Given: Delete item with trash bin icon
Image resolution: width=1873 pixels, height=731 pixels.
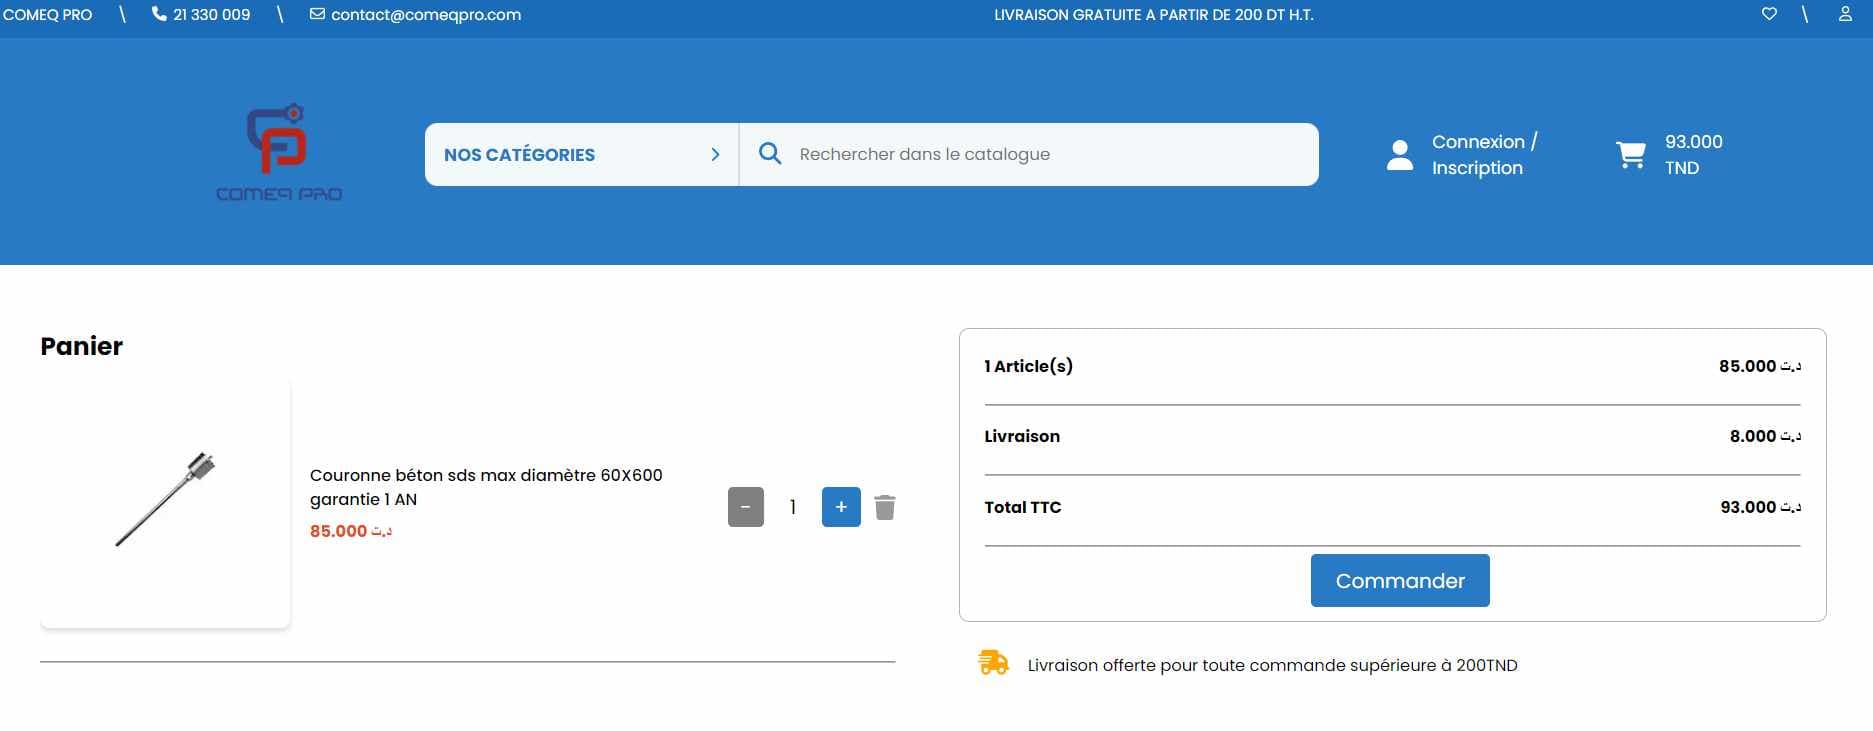Looking at the screenshot, I should pos(885,507).
